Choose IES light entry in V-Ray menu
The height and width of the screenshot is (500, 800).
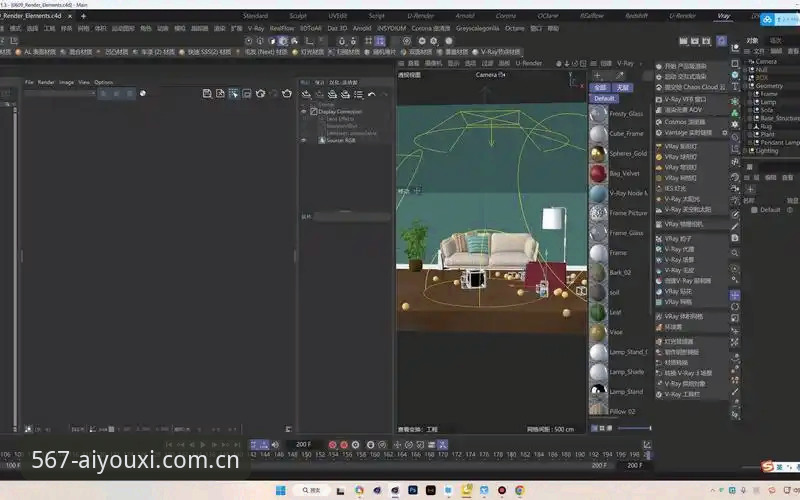click(x=674, y=188)
